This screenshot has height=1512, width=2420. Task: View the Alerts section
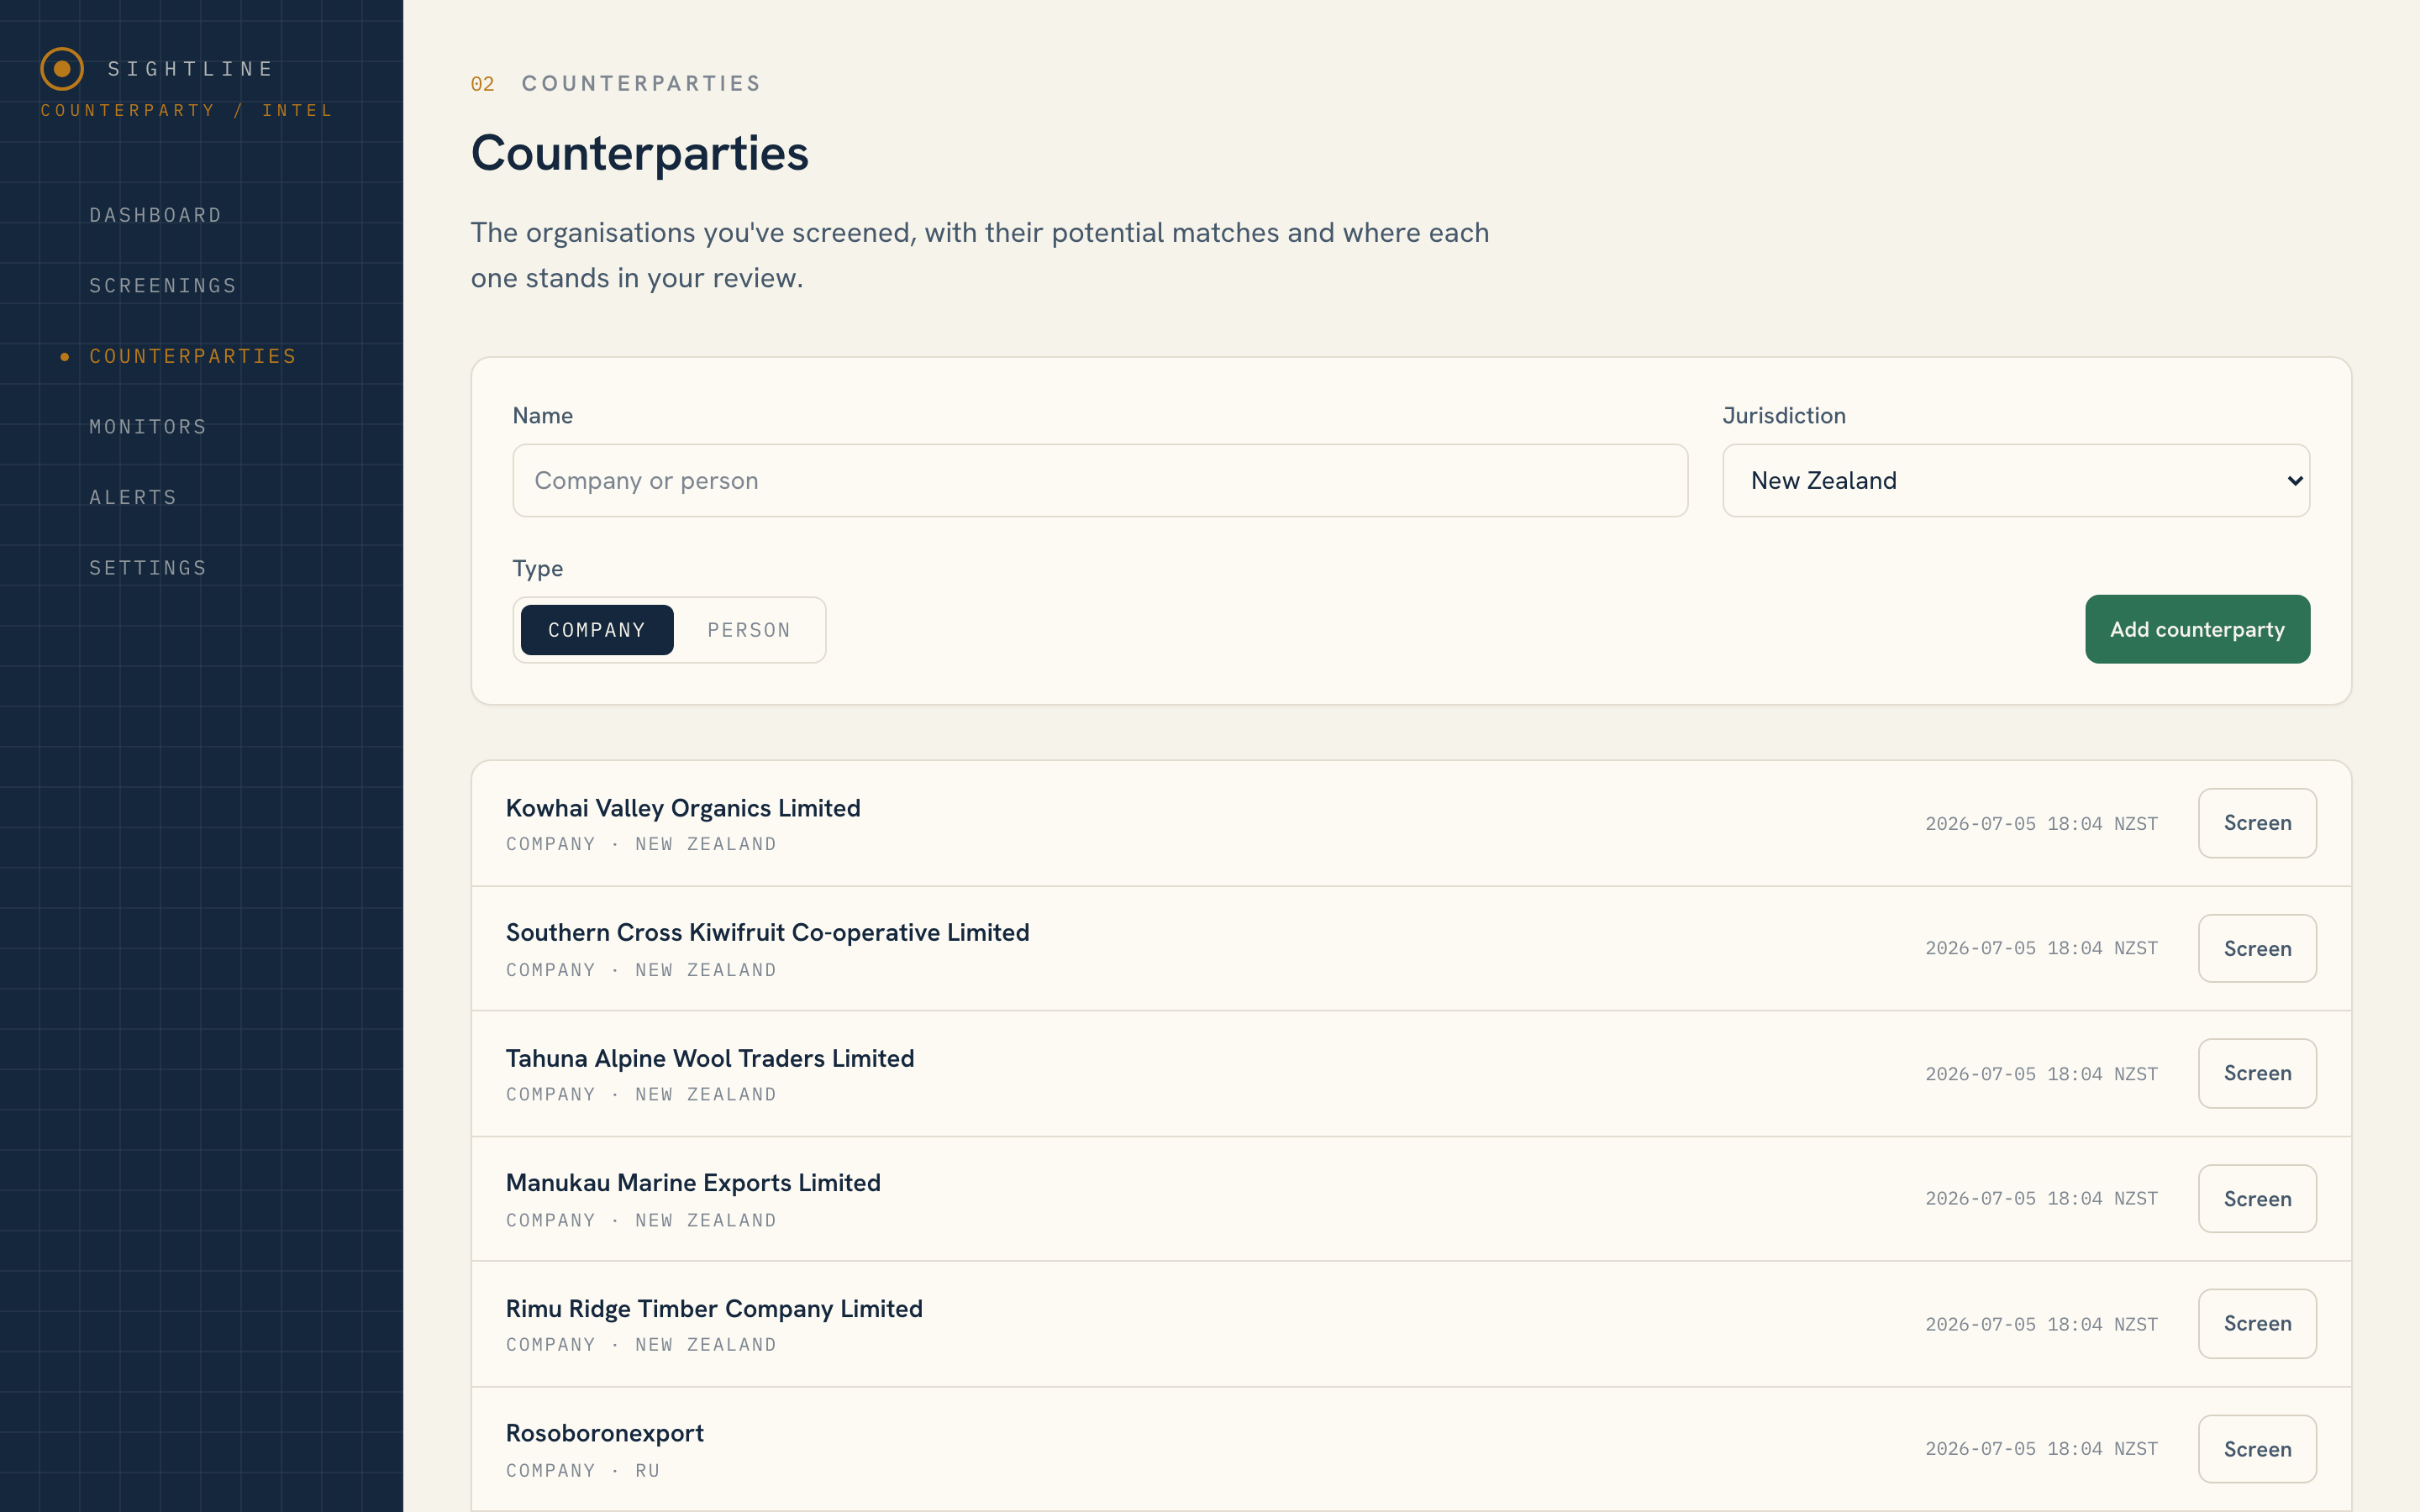(x=133, y=497)
